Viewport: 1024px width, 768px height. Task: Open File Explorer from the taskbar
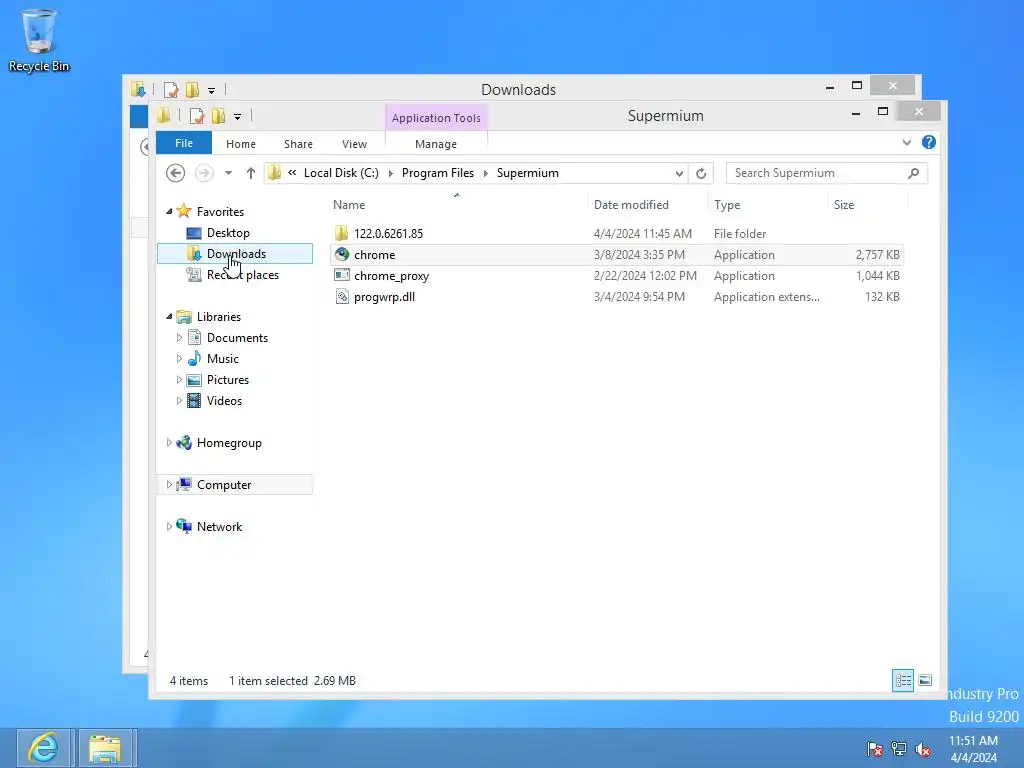click(106, 748)
